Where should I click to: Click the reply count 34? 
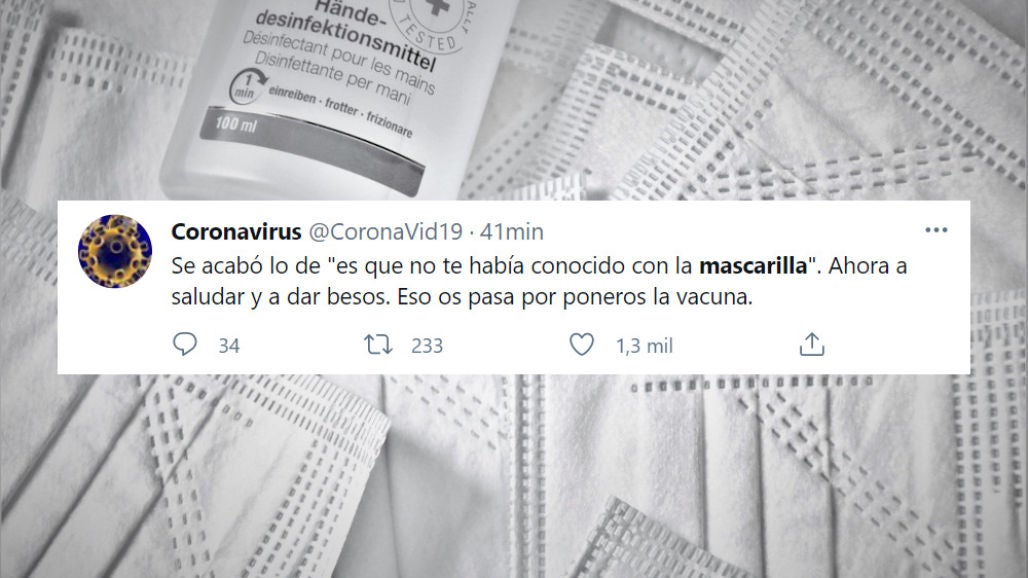(x=229, y=346)
